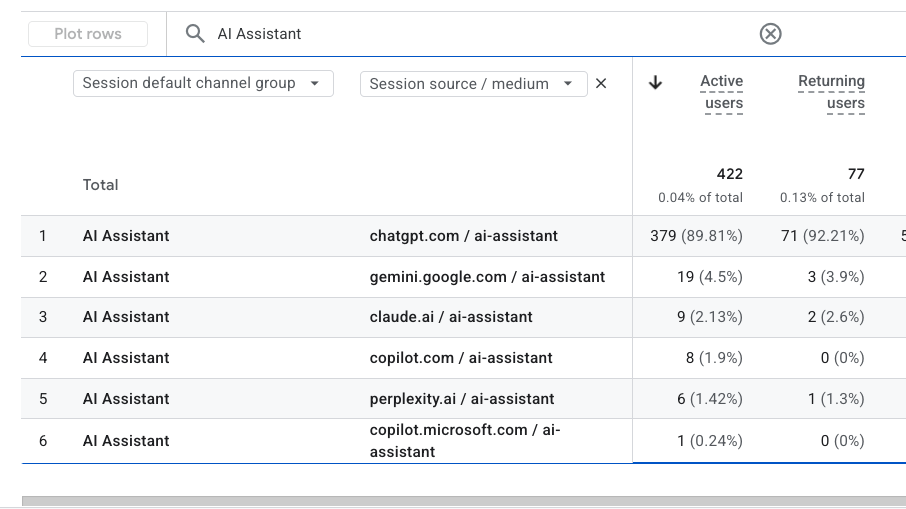Click the Plot rows button
Screen dimensions: 906x509
tap(88, 34)
